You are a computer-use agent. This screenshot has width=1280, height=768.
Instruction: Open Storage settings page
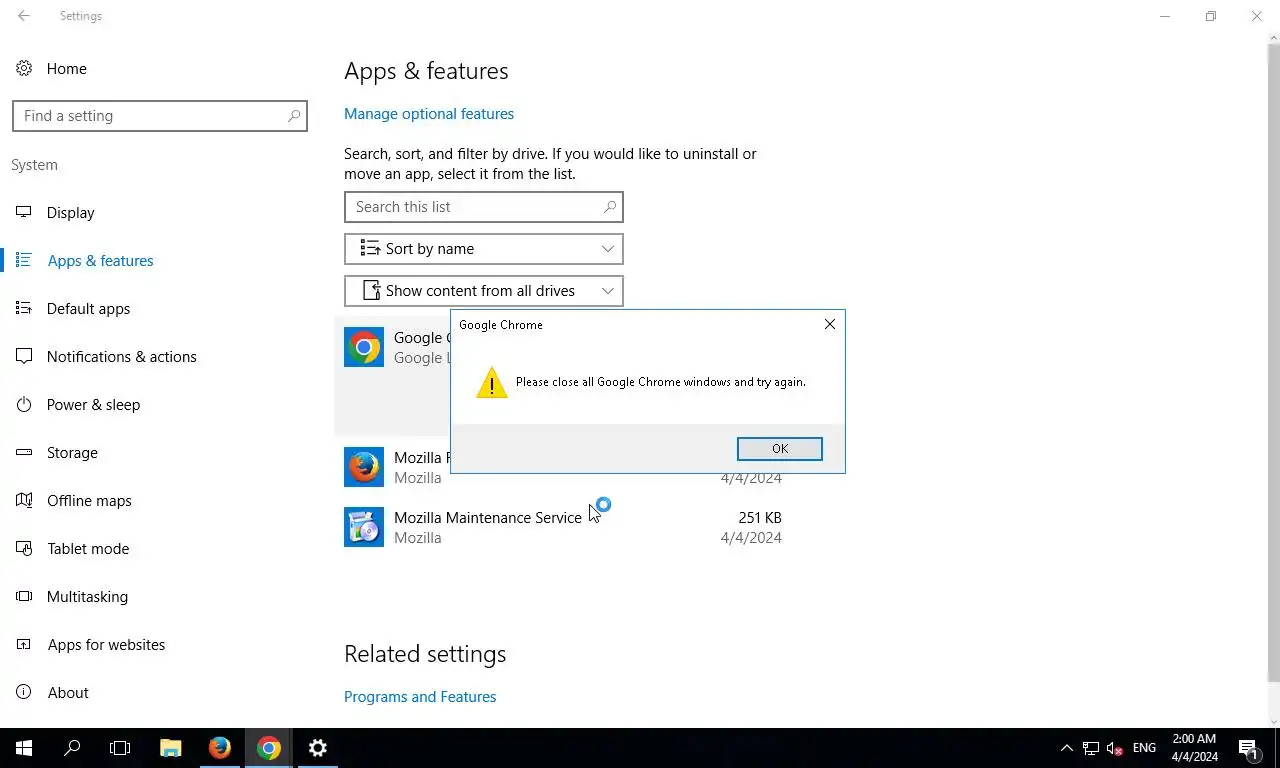click(72, 453)
